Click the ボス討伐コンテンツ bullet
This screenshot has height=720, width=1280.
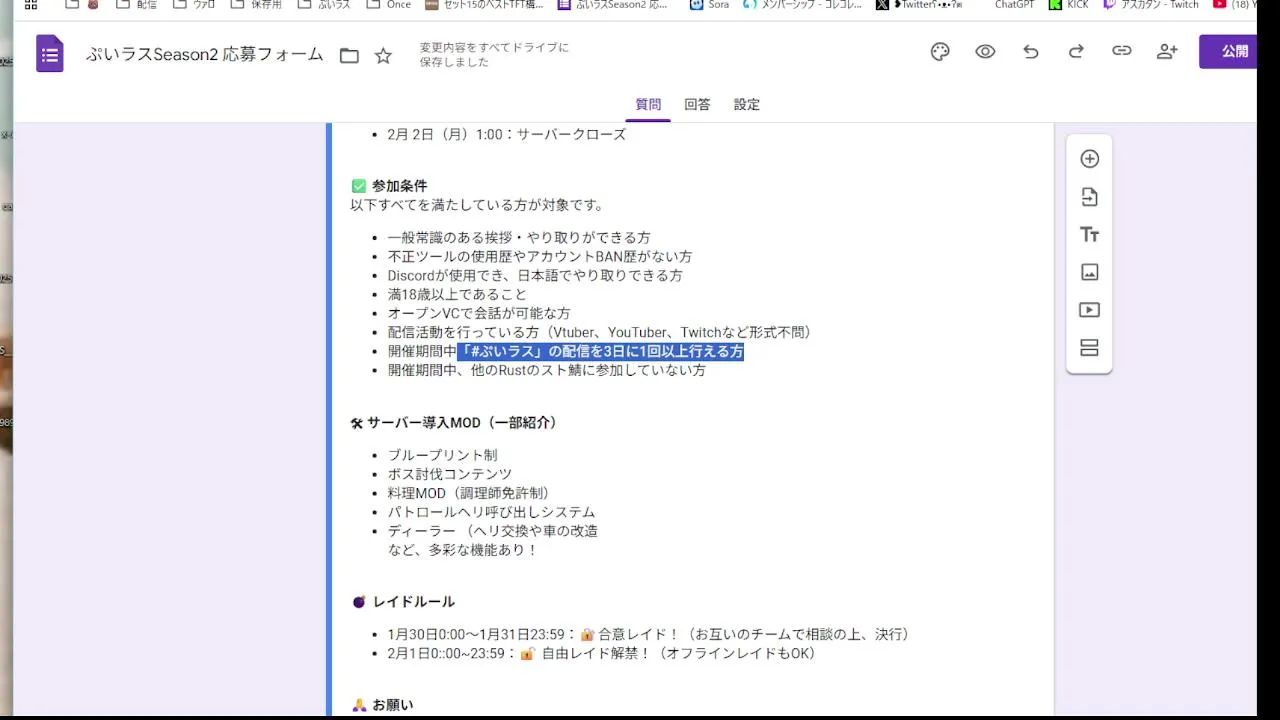(x=450, y=474)
